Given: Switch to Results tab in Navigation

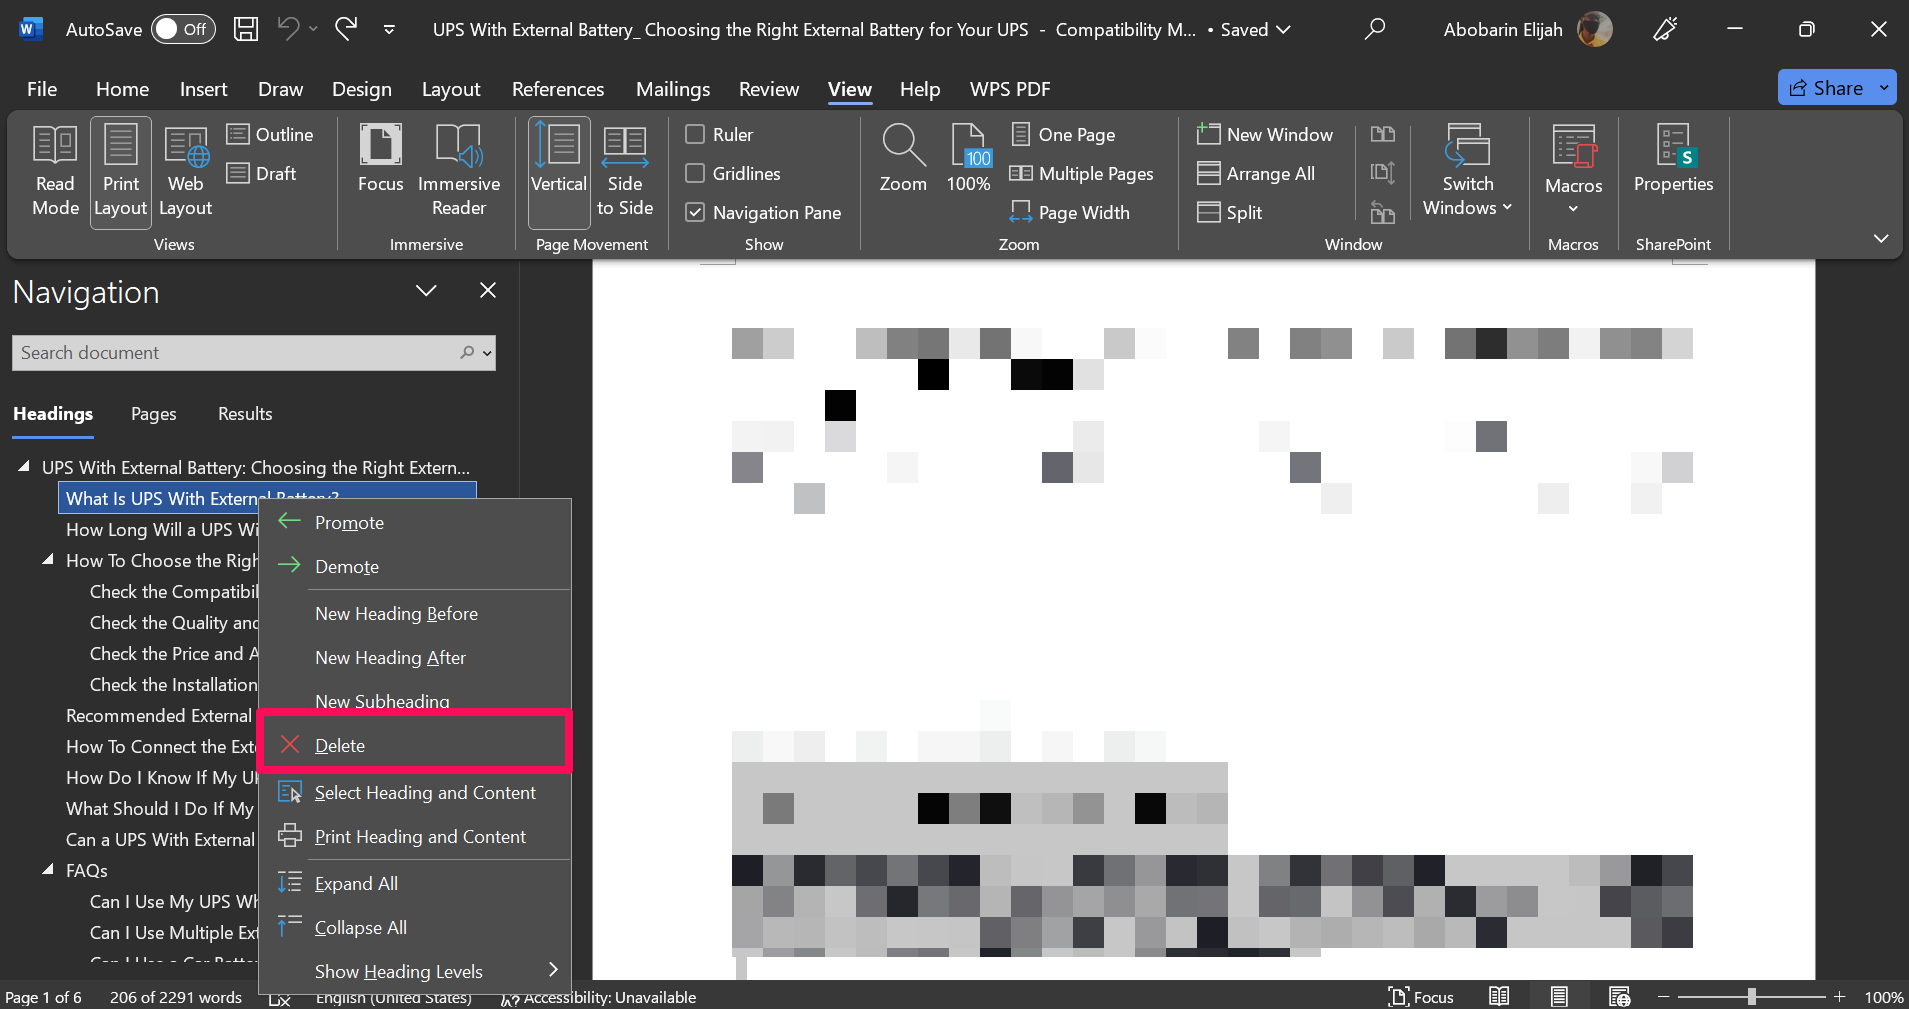Looking at the screenshot, I should point(245,414).
